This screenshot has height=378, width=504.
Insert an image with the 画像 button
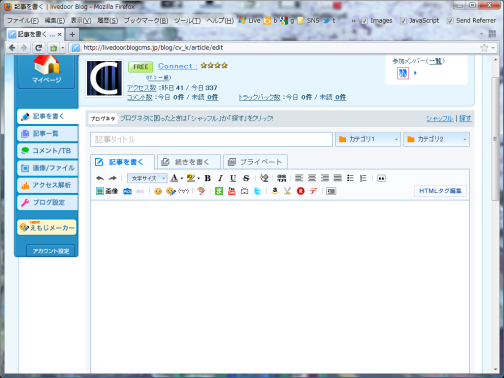click(107, 191)
